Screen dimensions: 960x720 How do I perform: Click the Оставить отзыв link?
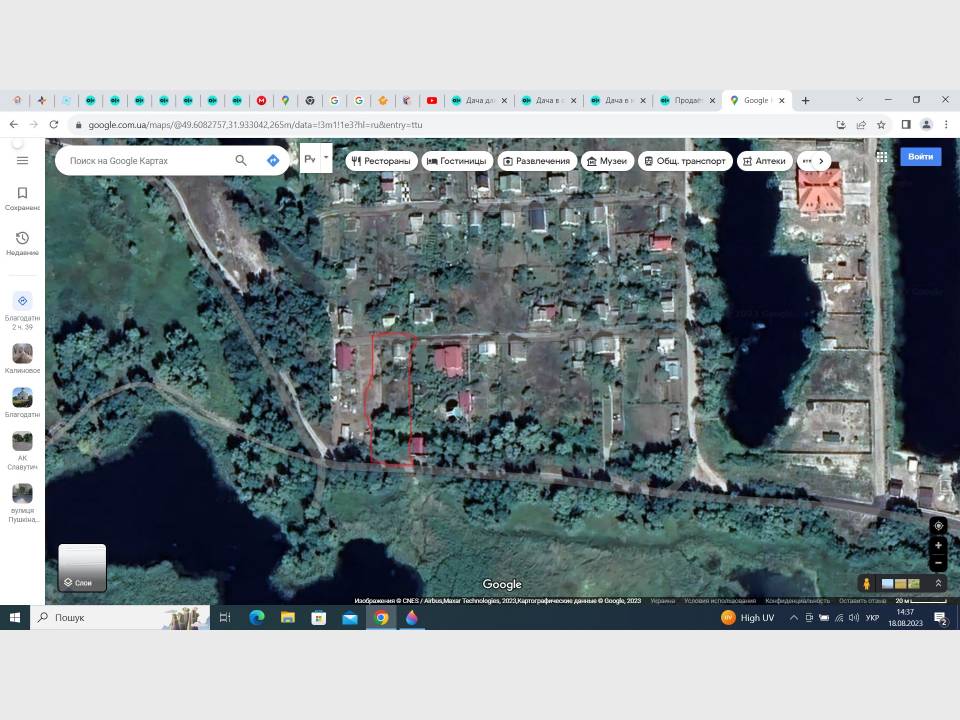point(863,601)
